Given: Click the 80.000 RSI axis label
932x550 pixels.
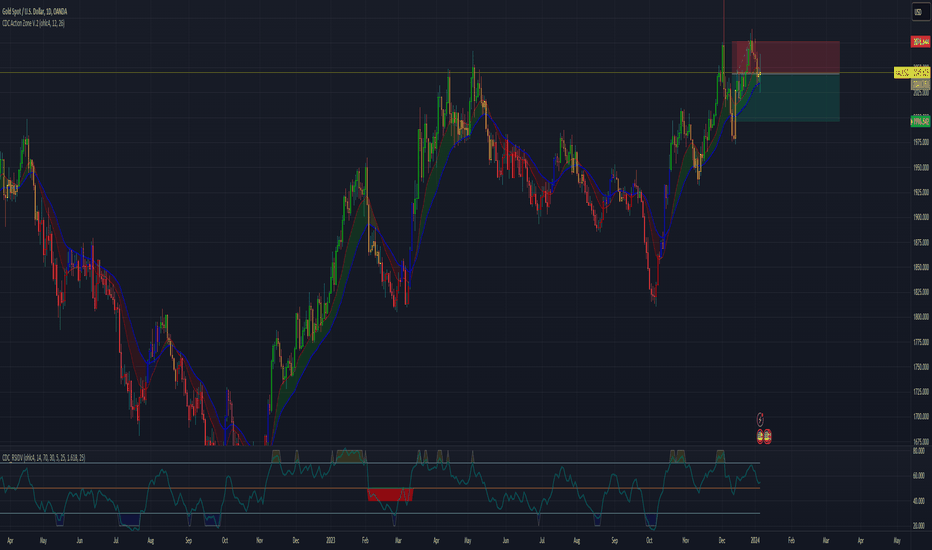Looking at the screenshot, I should pyautogui.click(x=918, y=451).
